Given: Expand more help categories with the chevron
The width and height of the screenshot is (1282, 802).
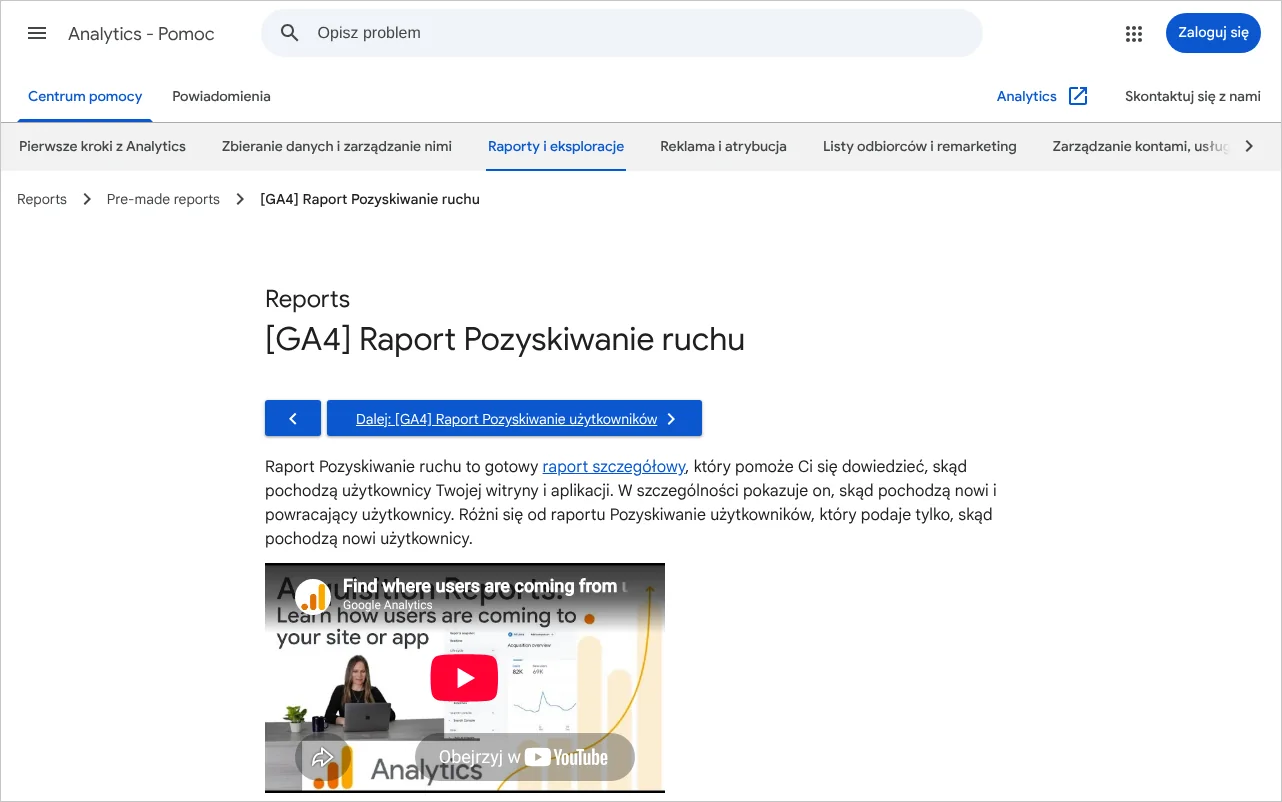Looking at the screenshot, I should pyautogui.click(x=1248, y=146).
